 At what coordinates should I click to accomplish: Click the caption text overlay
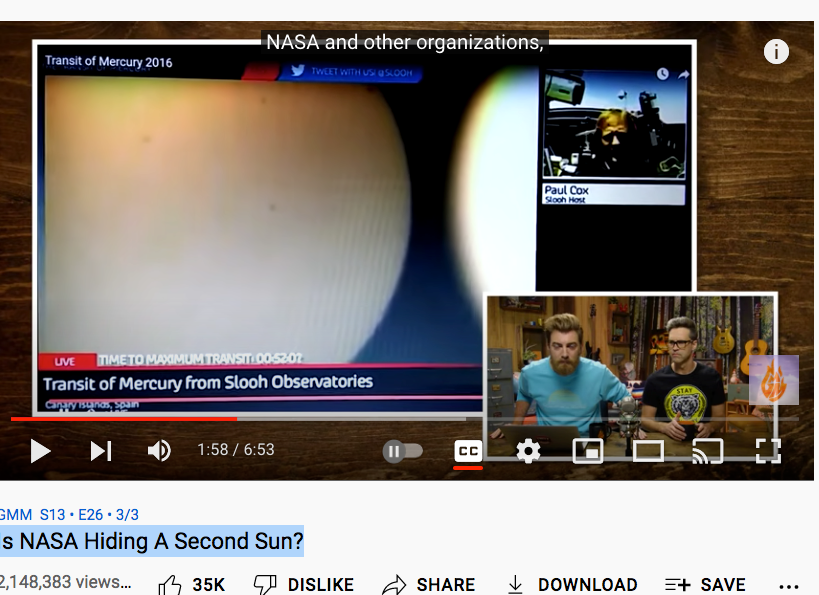[405, 42]
